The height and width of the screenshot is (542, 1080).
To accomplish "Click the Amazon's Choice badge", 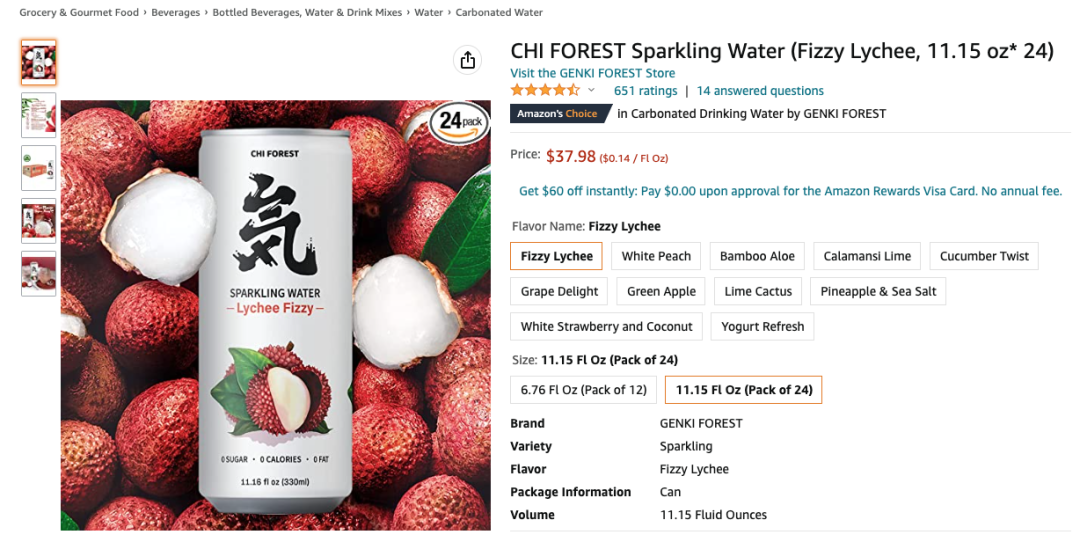I will point(557,114).
